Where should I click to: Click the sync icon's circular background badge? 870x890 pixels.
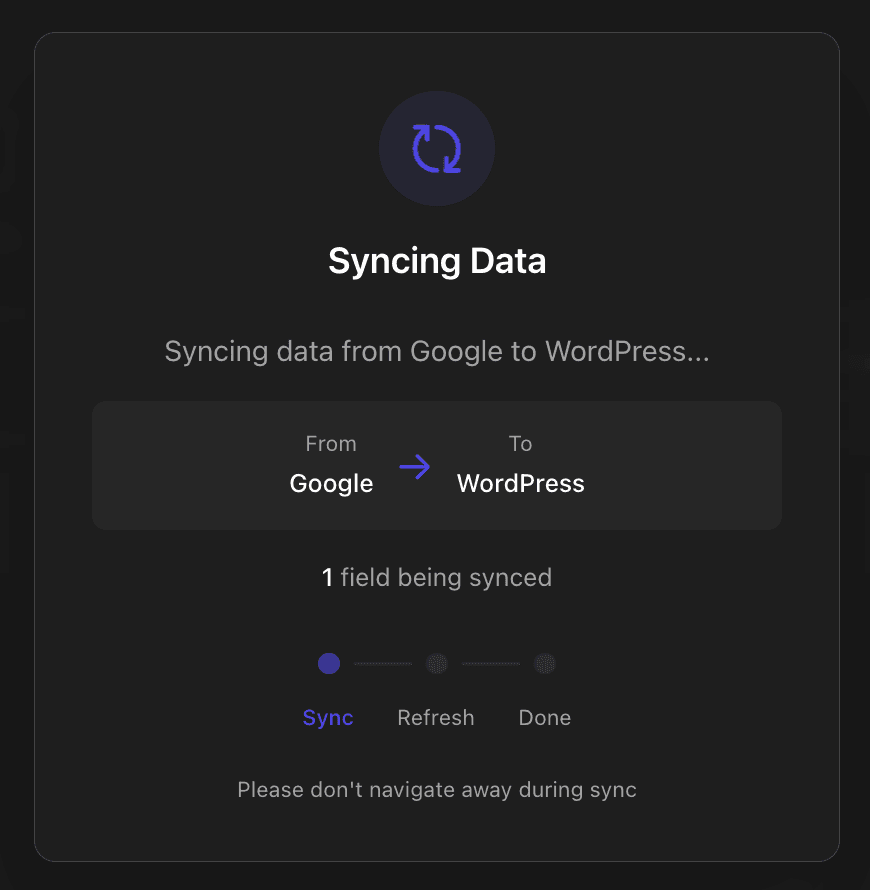click(437, 148)
